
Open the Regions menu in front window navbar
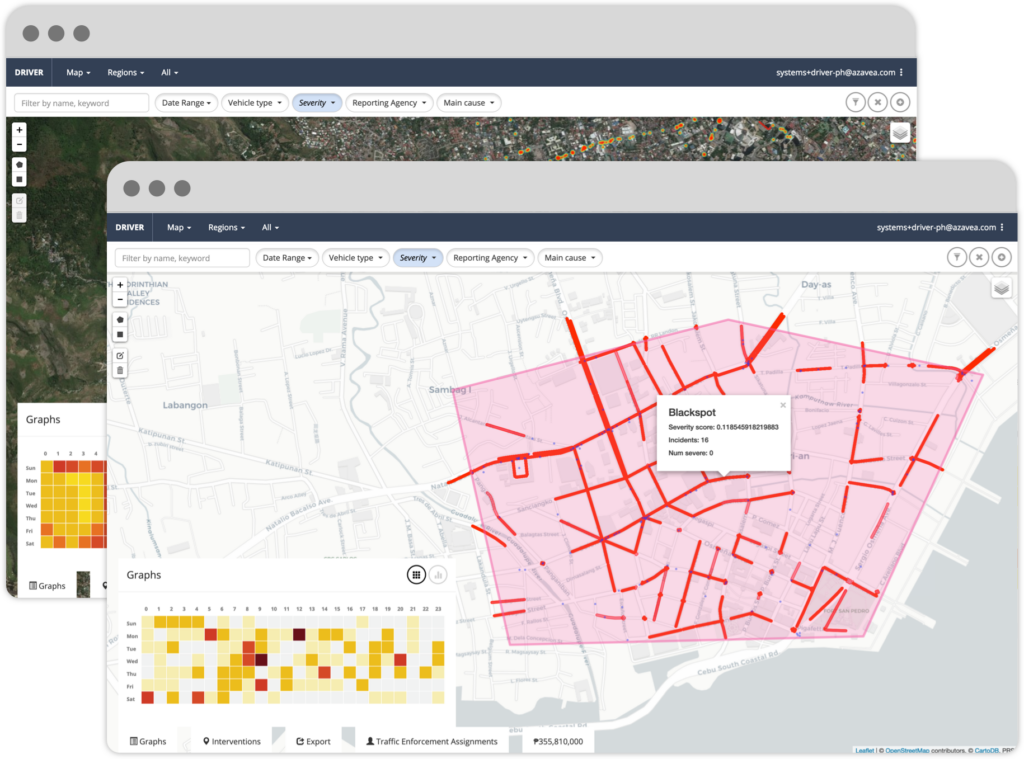(x=226, y=227)
